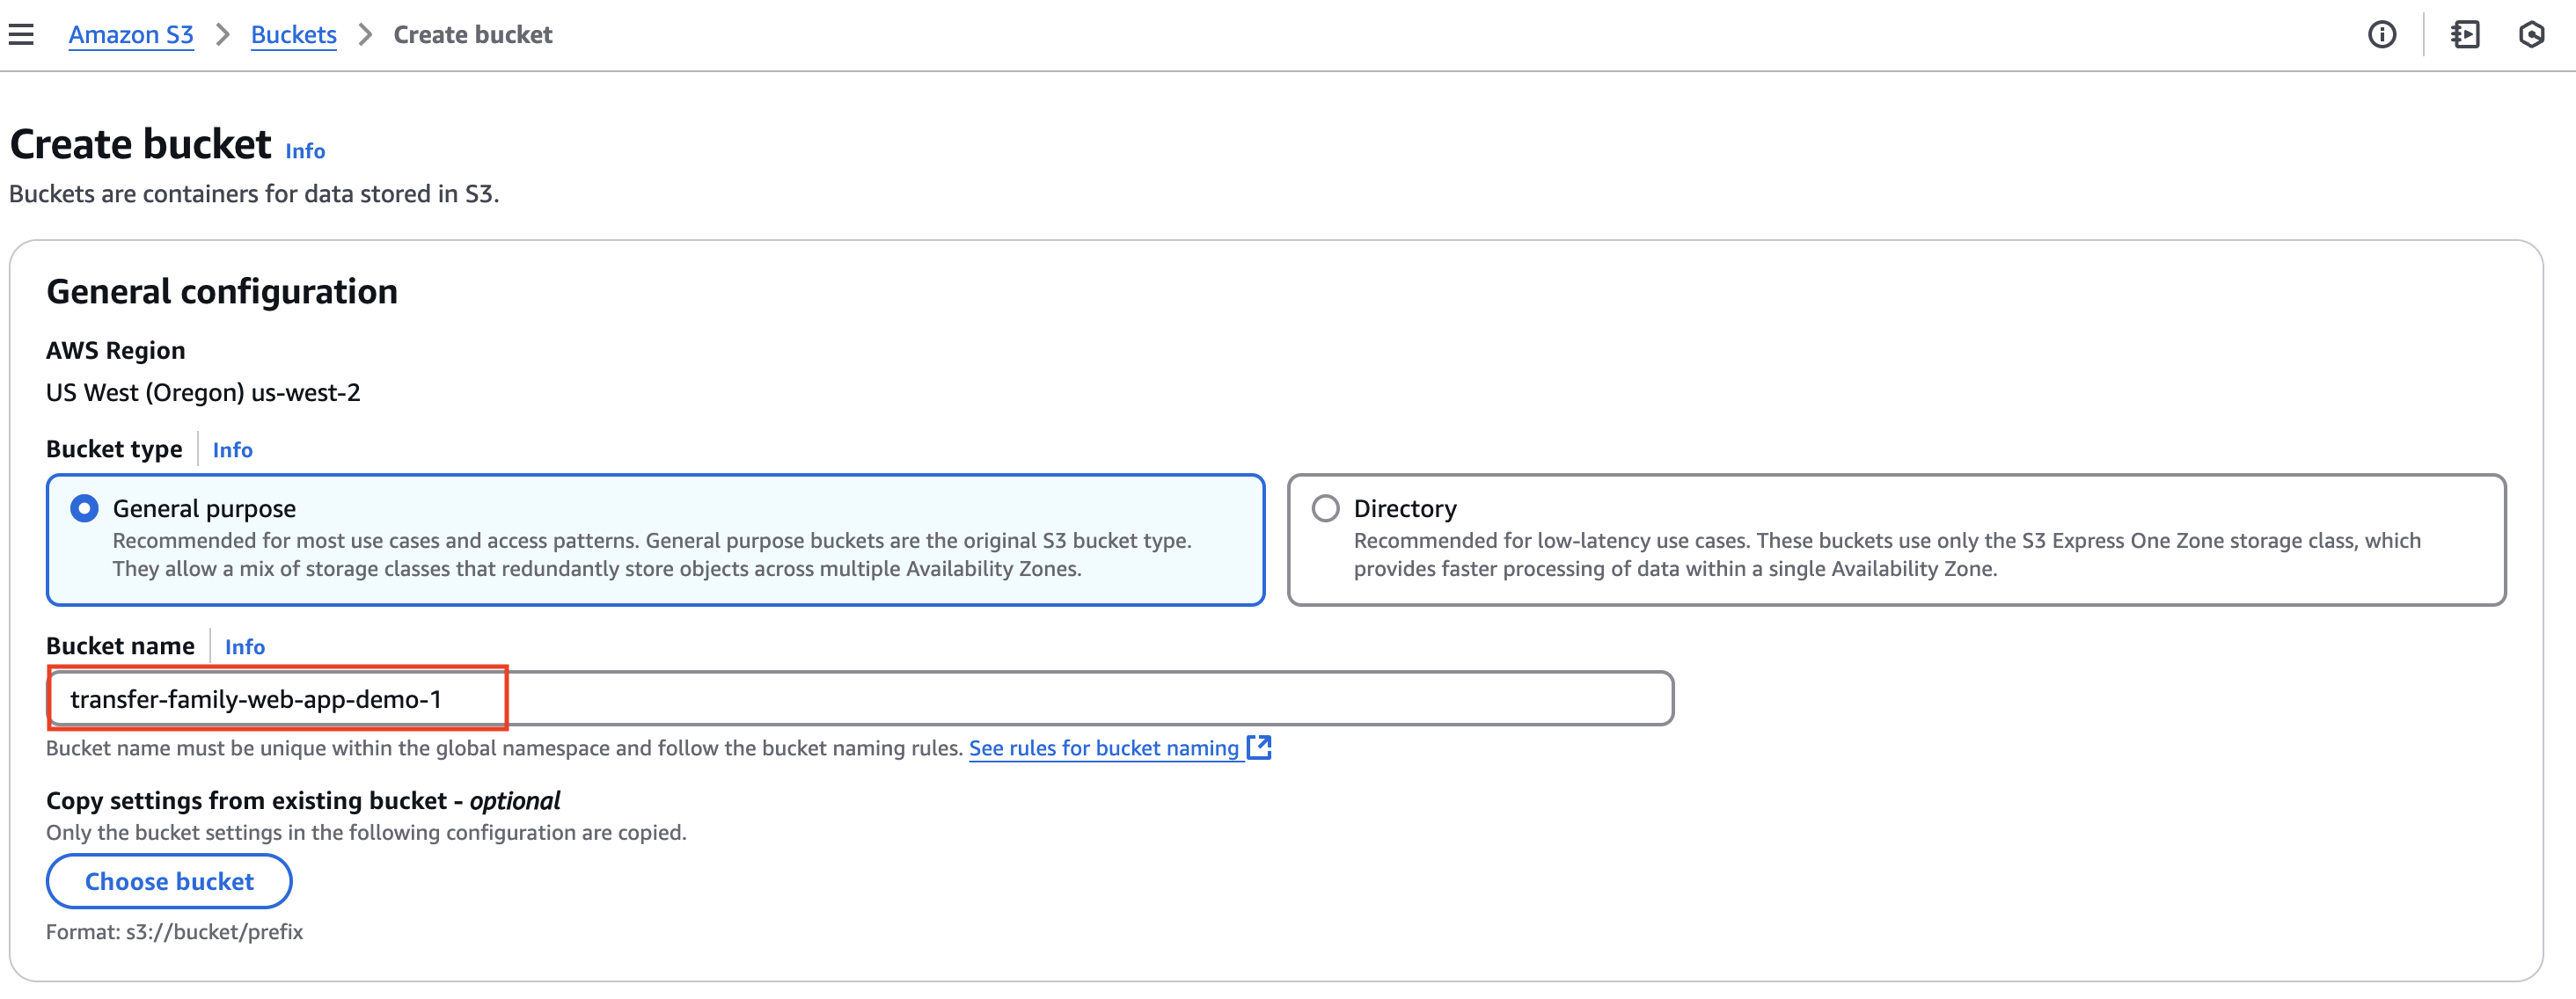Click external link icon beside bucket naming rules

[x=1259, y=747]
